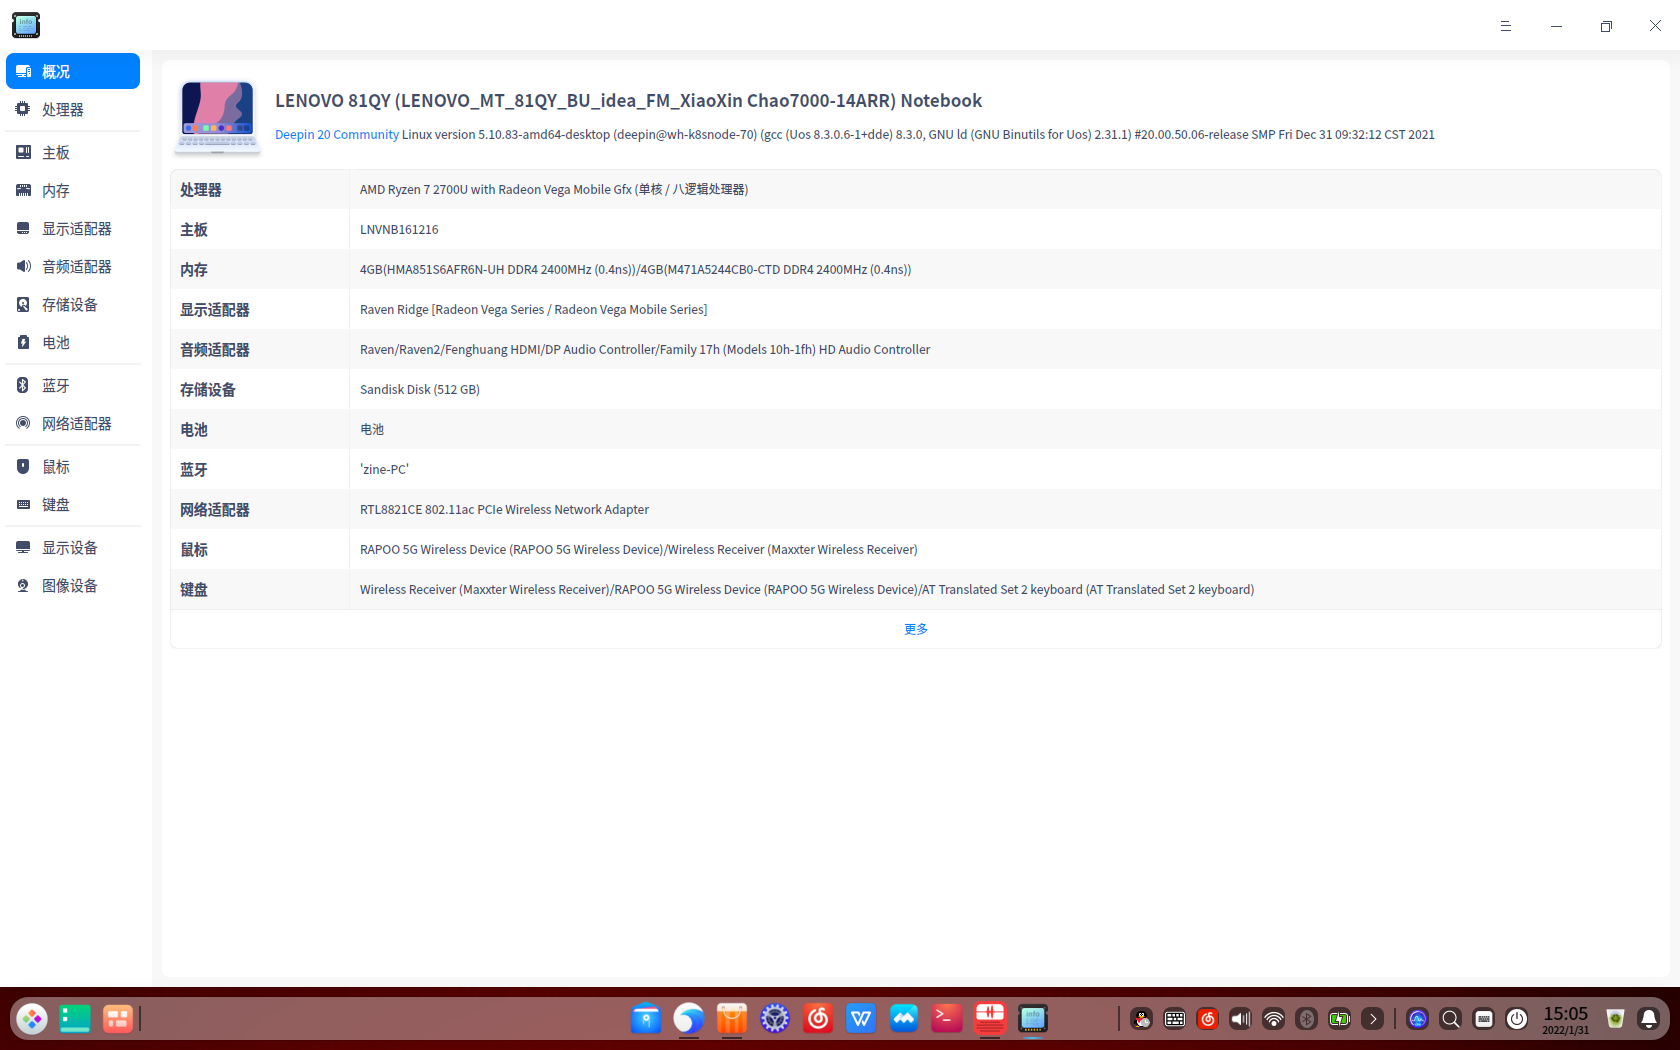Click the RTL8821CE Wireless Network Adapter value
Screen dimensions: 1680x1050
tap(504, 509)
